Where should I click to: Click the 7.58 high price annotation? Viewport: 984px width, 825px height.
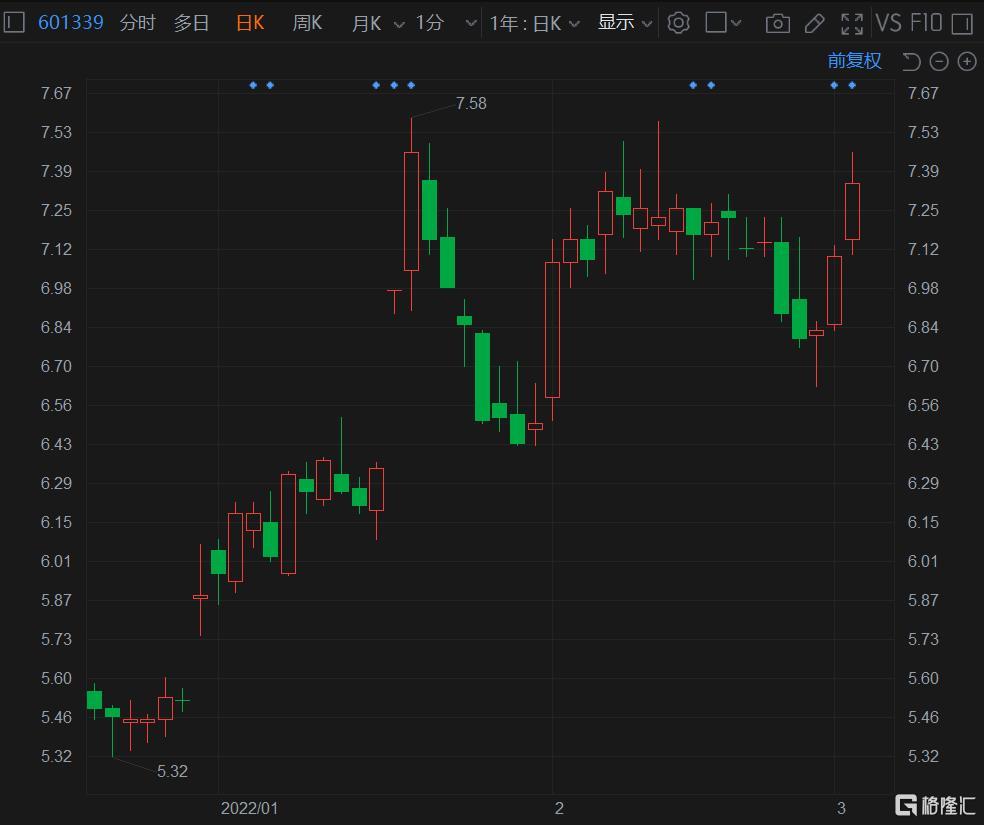[471, 104]
